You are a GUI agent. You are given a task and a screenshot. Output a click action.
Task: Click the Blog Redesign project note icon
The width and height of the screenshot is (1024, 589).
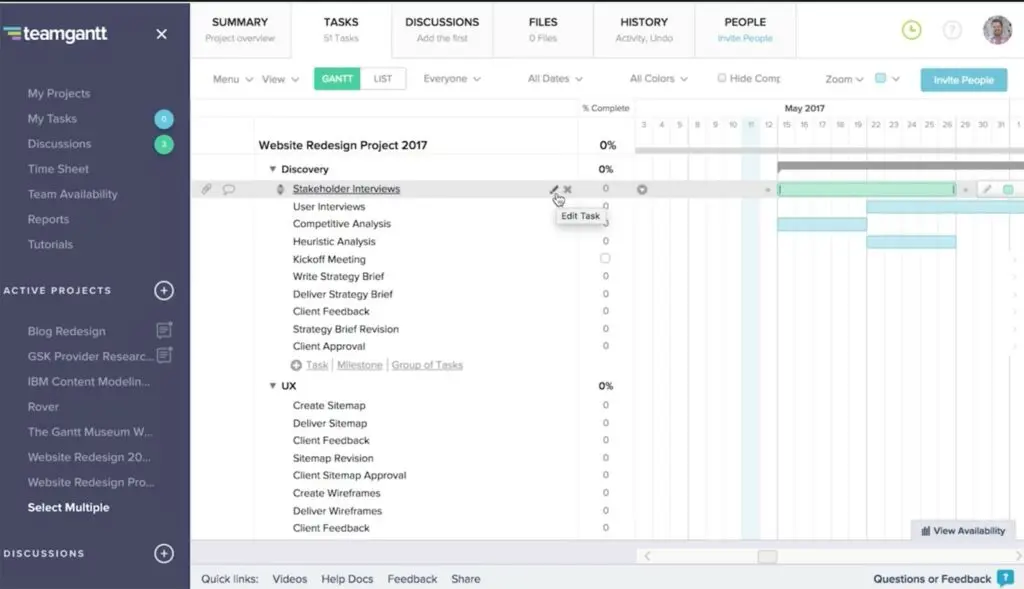point(164,330)
